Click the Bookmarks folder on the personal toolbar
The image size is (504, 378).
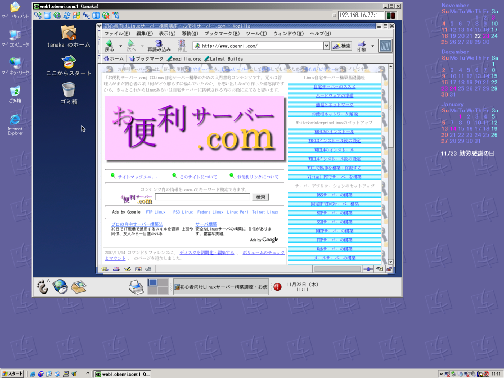click(x=146, y=59)
